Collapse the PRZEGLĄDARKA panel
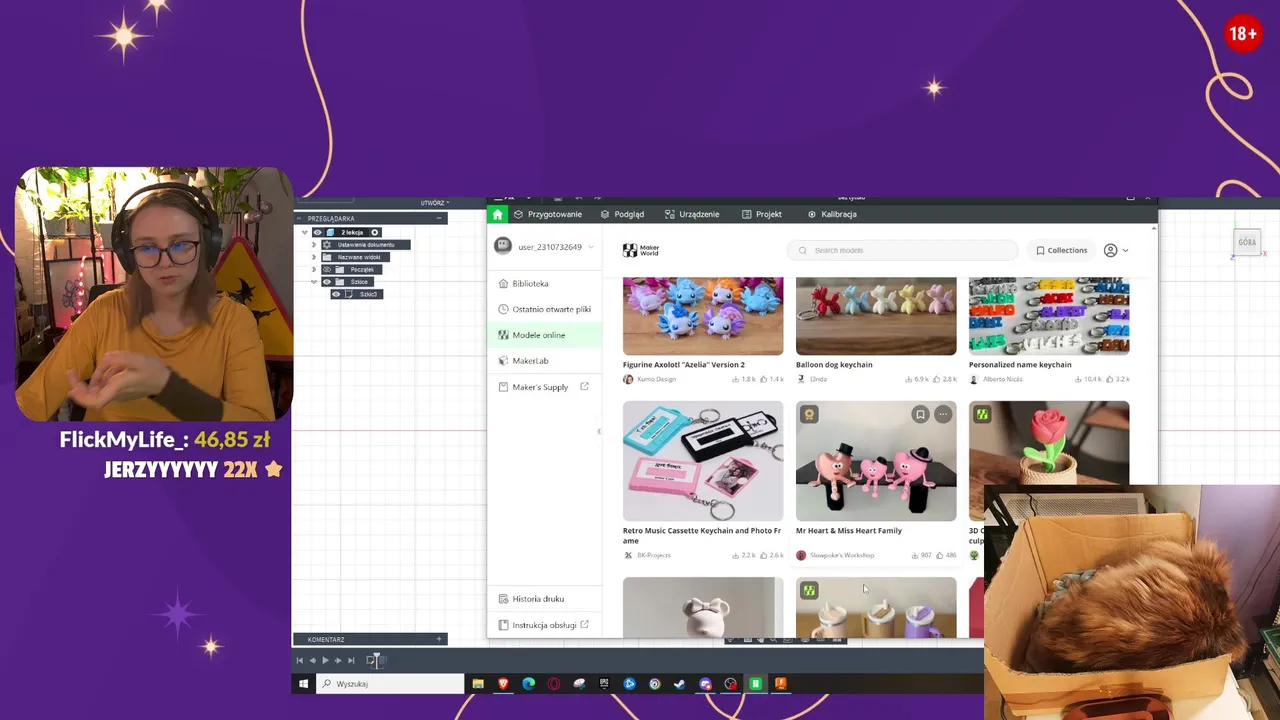The height and width of the screenshot is (720, 1280). [x=439, y=218]
